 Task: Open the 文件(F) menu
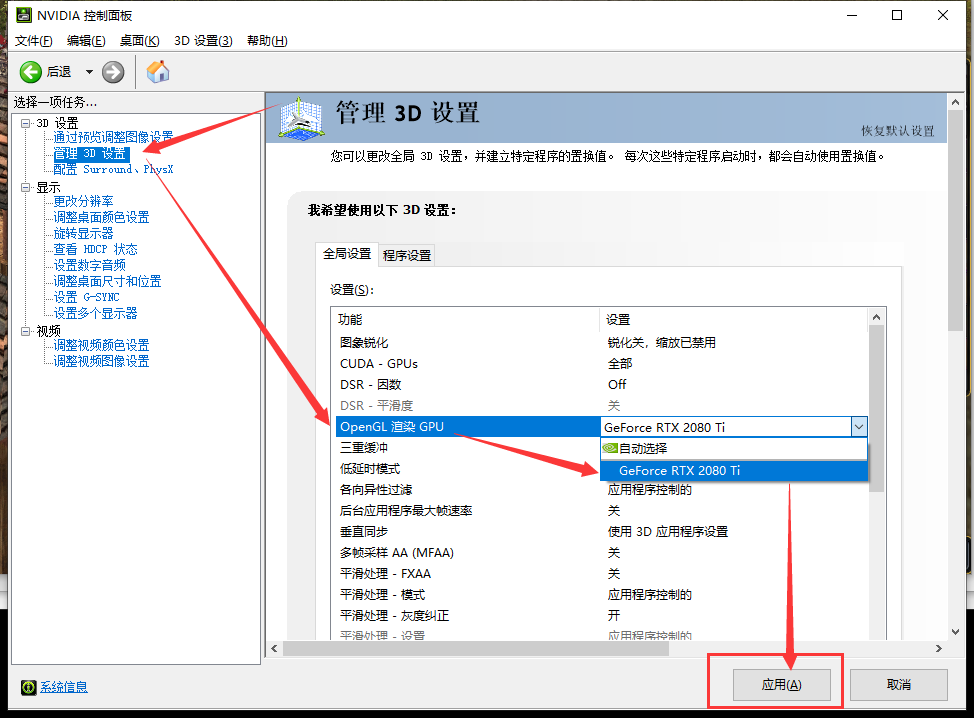pos(34,40)
